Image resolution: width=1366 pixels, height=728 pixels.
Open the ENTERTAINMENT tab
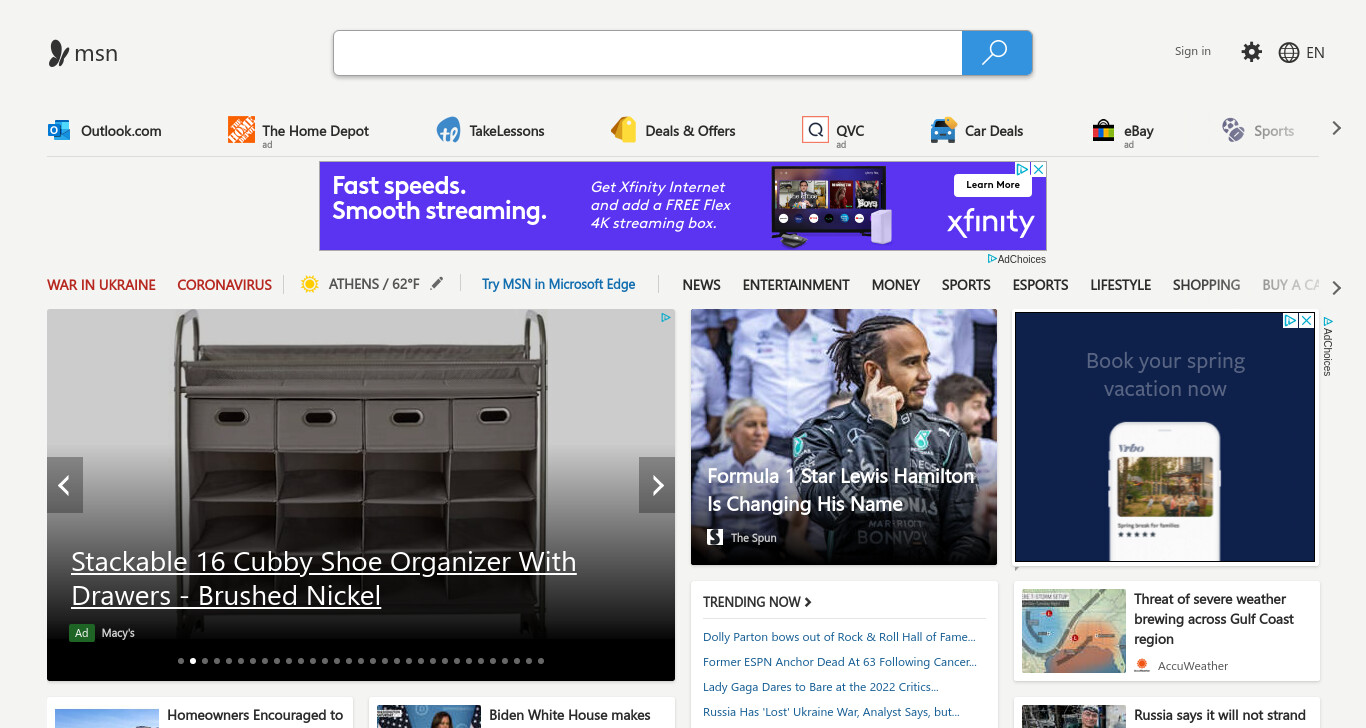[796, 285]
